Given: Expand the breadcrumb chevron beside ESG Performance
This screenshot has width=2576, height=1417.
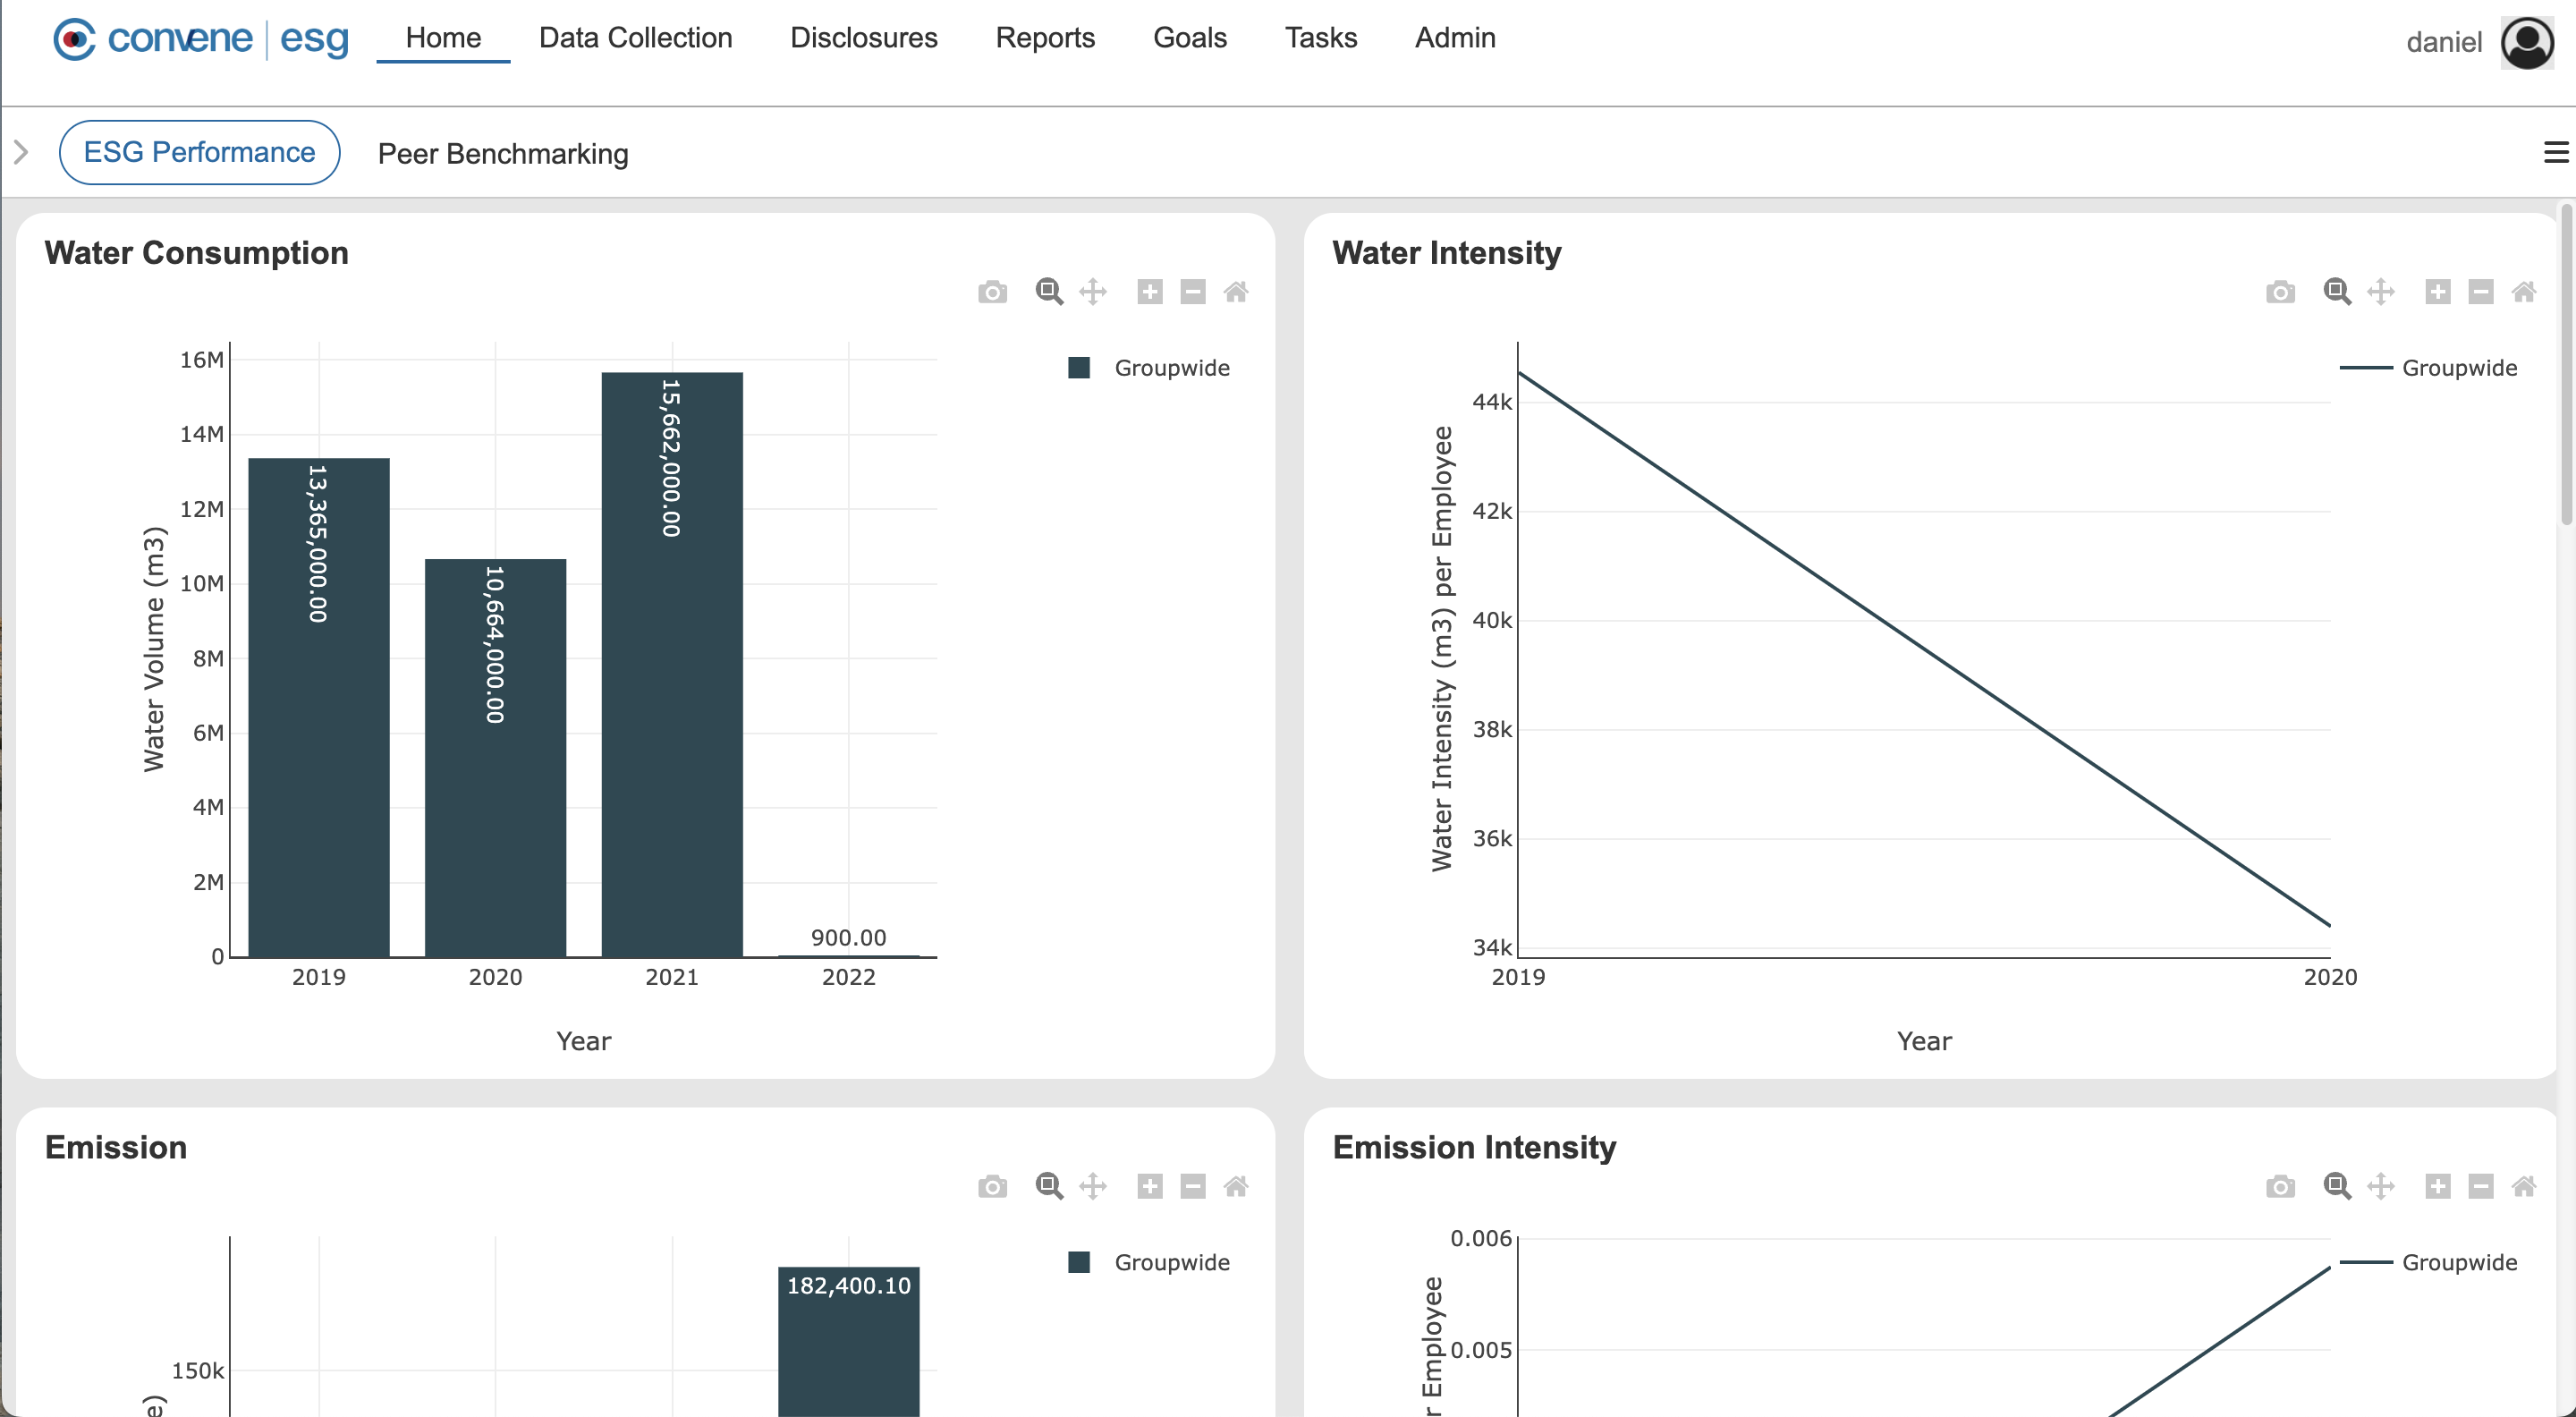Looking at the screenshot, I should 21,152.
